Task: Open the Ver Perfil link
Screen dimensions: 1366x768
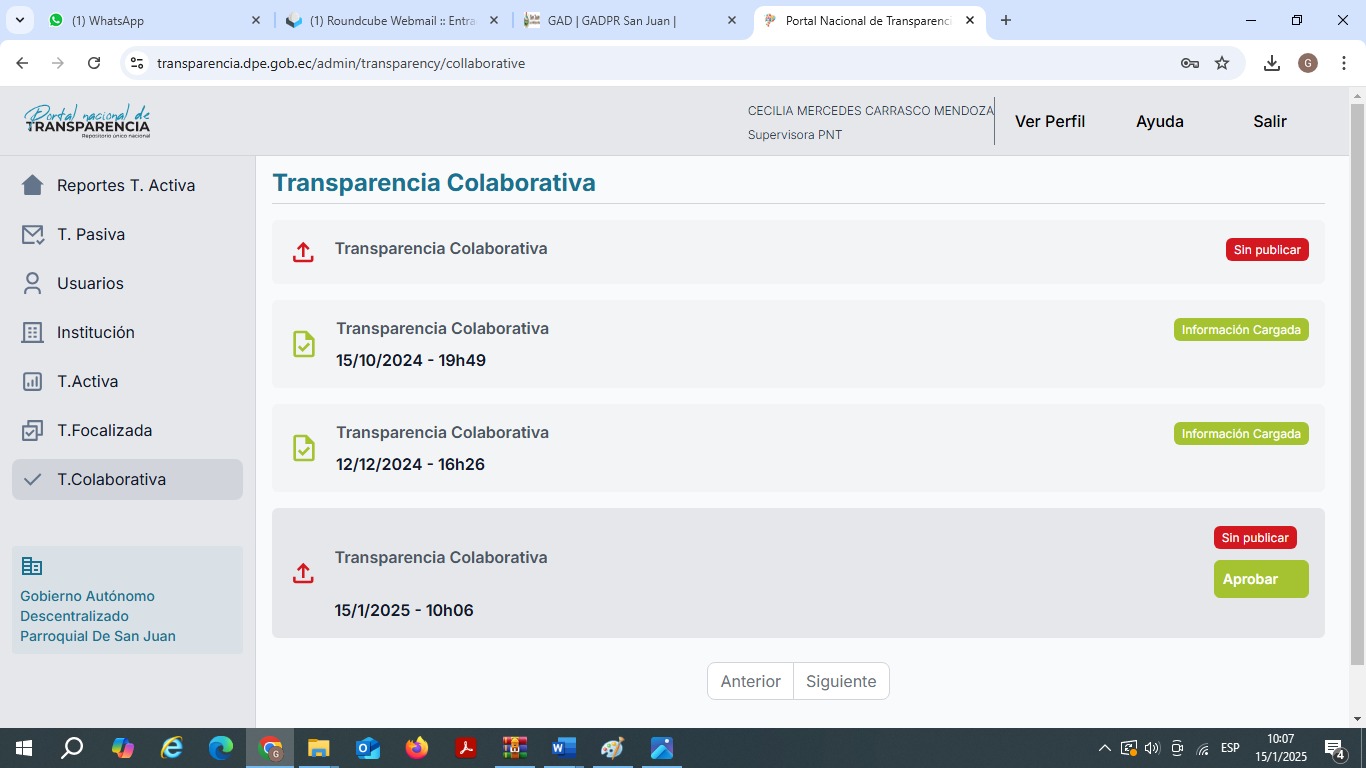Action: (1049, 121)
